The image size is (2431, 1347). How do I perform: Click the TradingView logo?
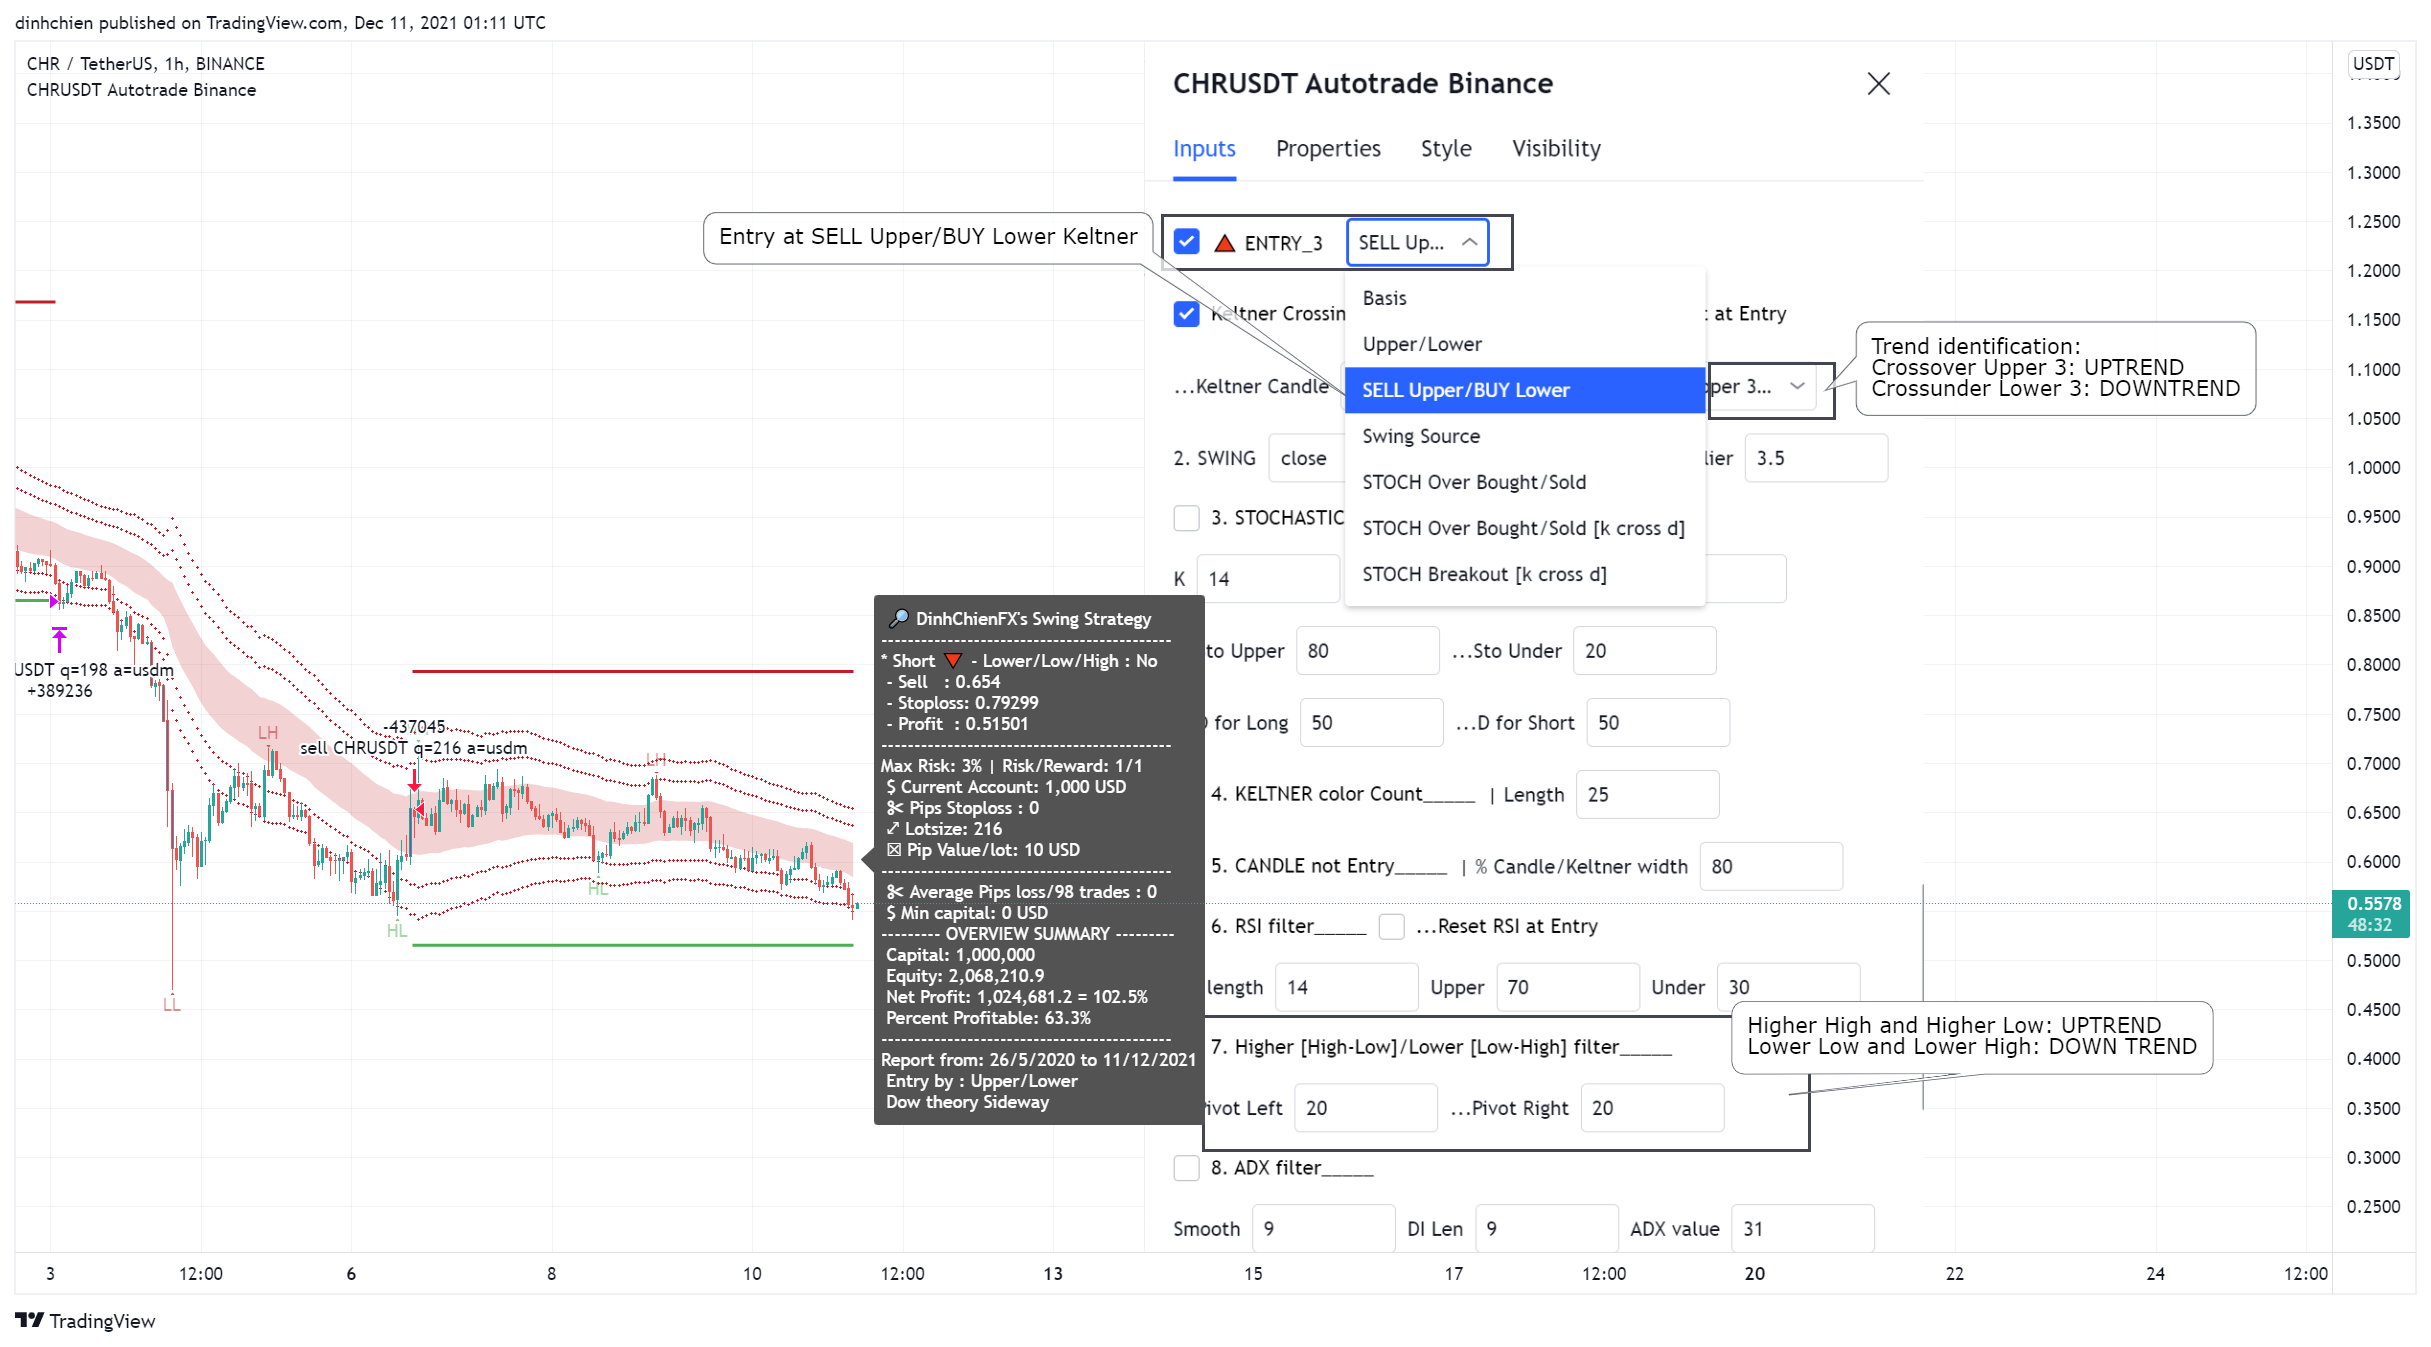(x=85, y=1321)
